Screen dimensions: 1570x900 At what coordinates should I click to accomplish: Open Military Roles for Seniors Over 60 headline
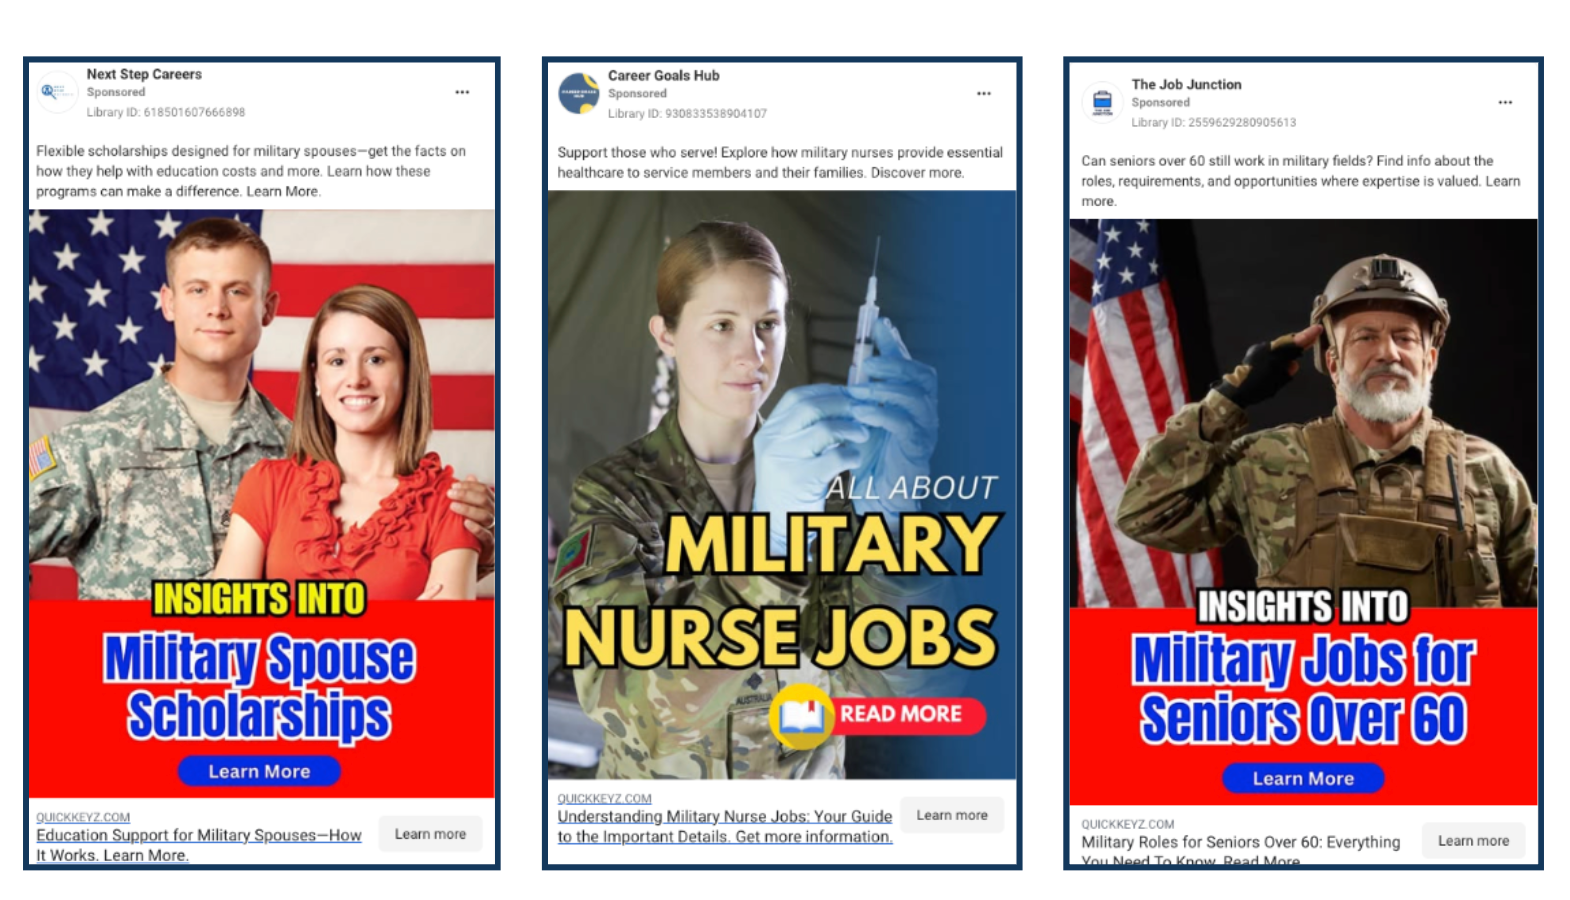pyautogui.click(x=1241, y=851)
